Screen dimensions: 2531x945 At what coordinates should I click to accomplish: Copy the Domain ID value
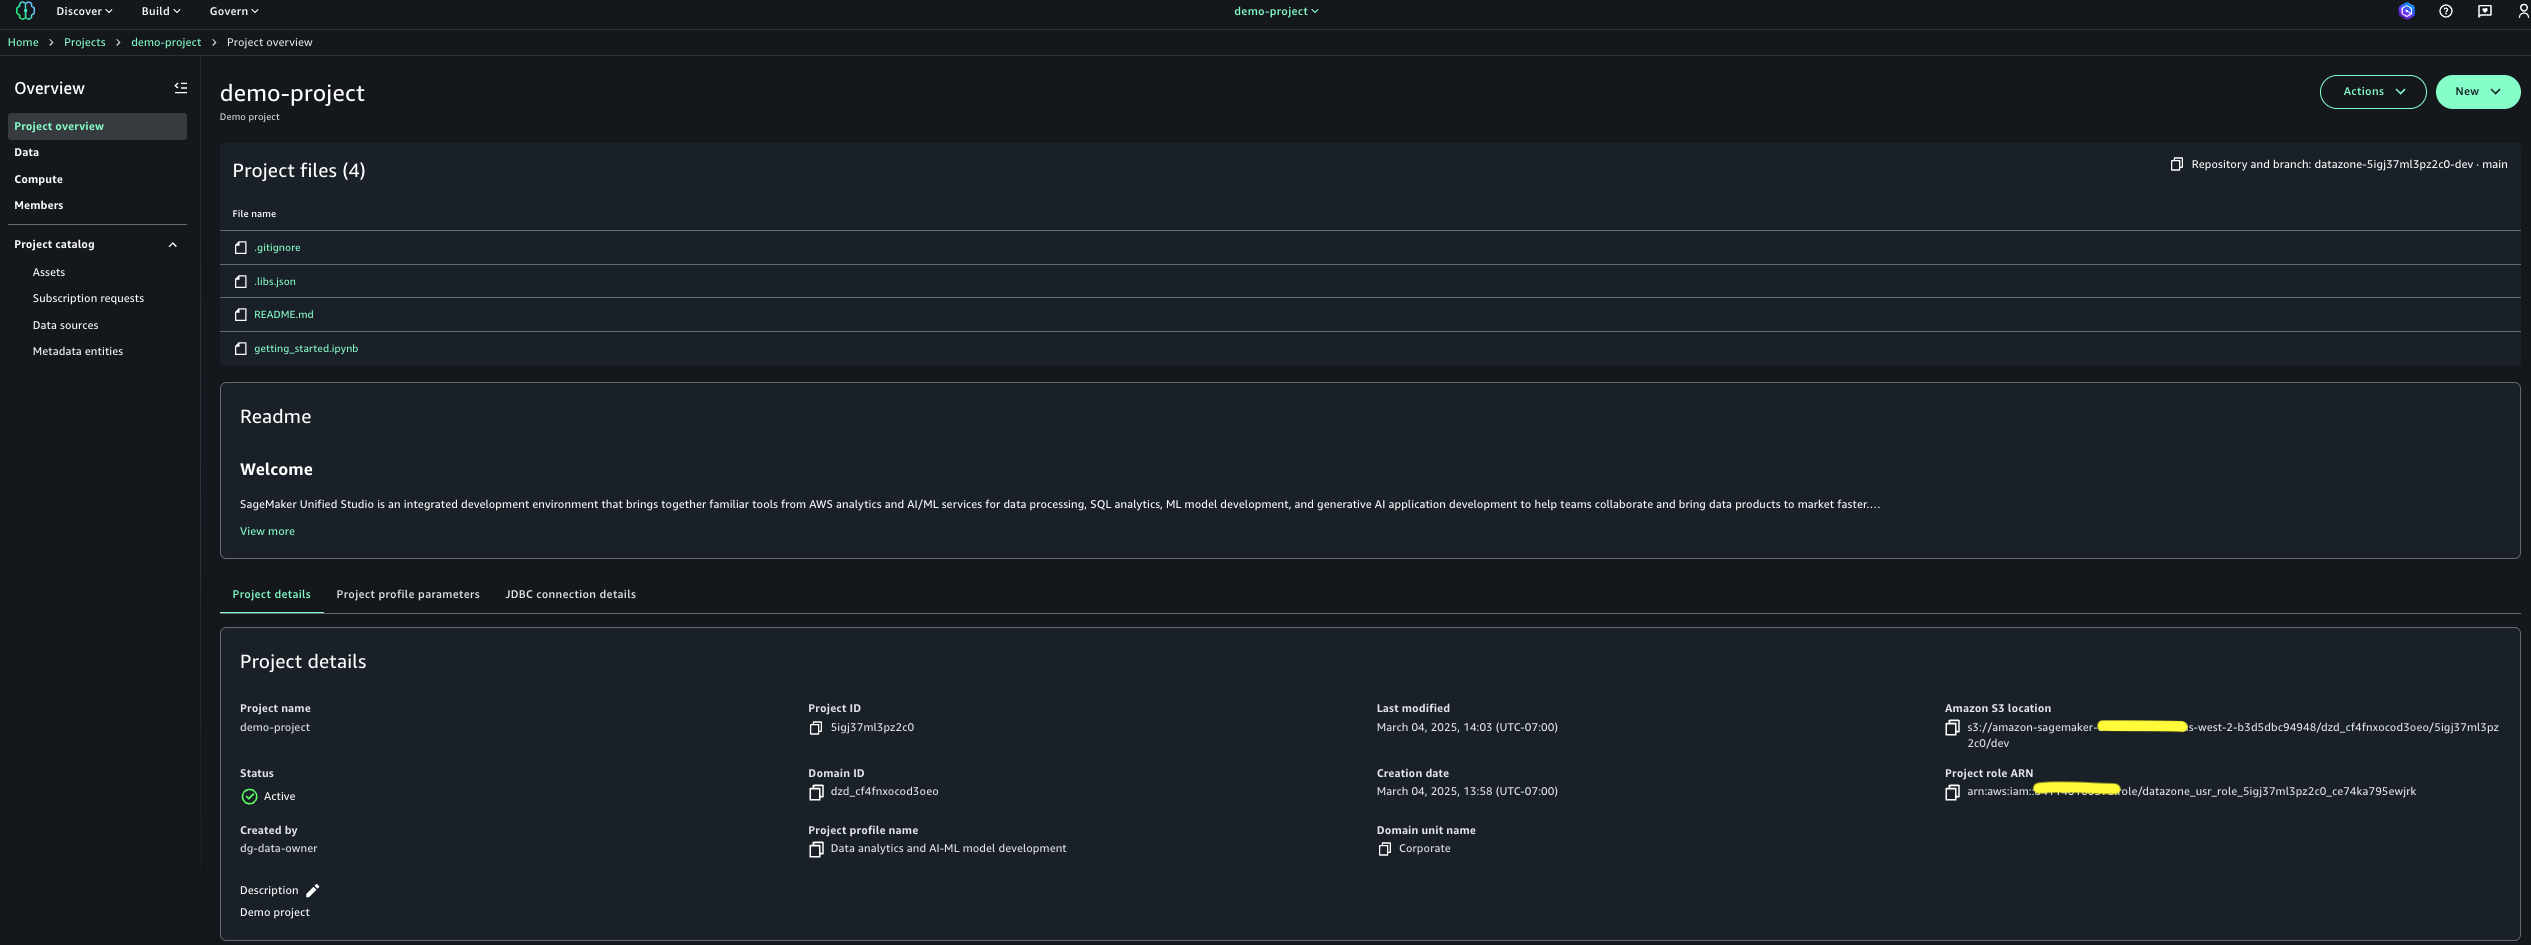click(816, 793)
